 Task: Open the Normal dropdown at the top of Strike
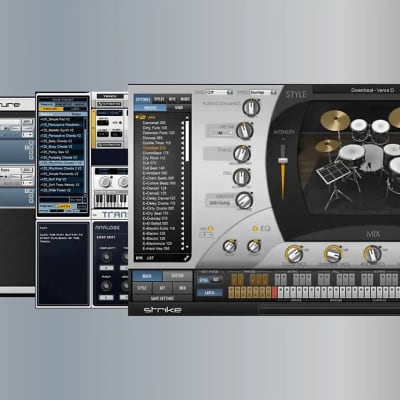click(263, 92)
